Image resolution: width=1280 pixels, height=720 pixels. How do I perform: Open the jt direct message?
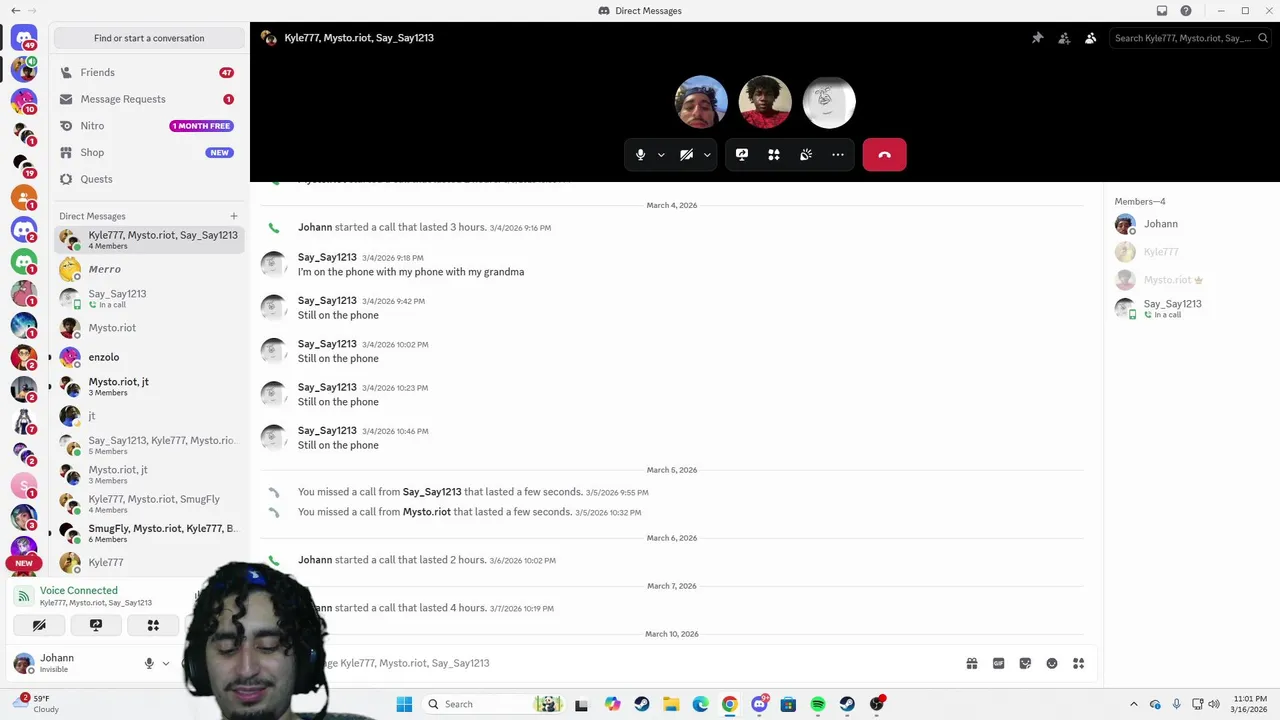149,415
